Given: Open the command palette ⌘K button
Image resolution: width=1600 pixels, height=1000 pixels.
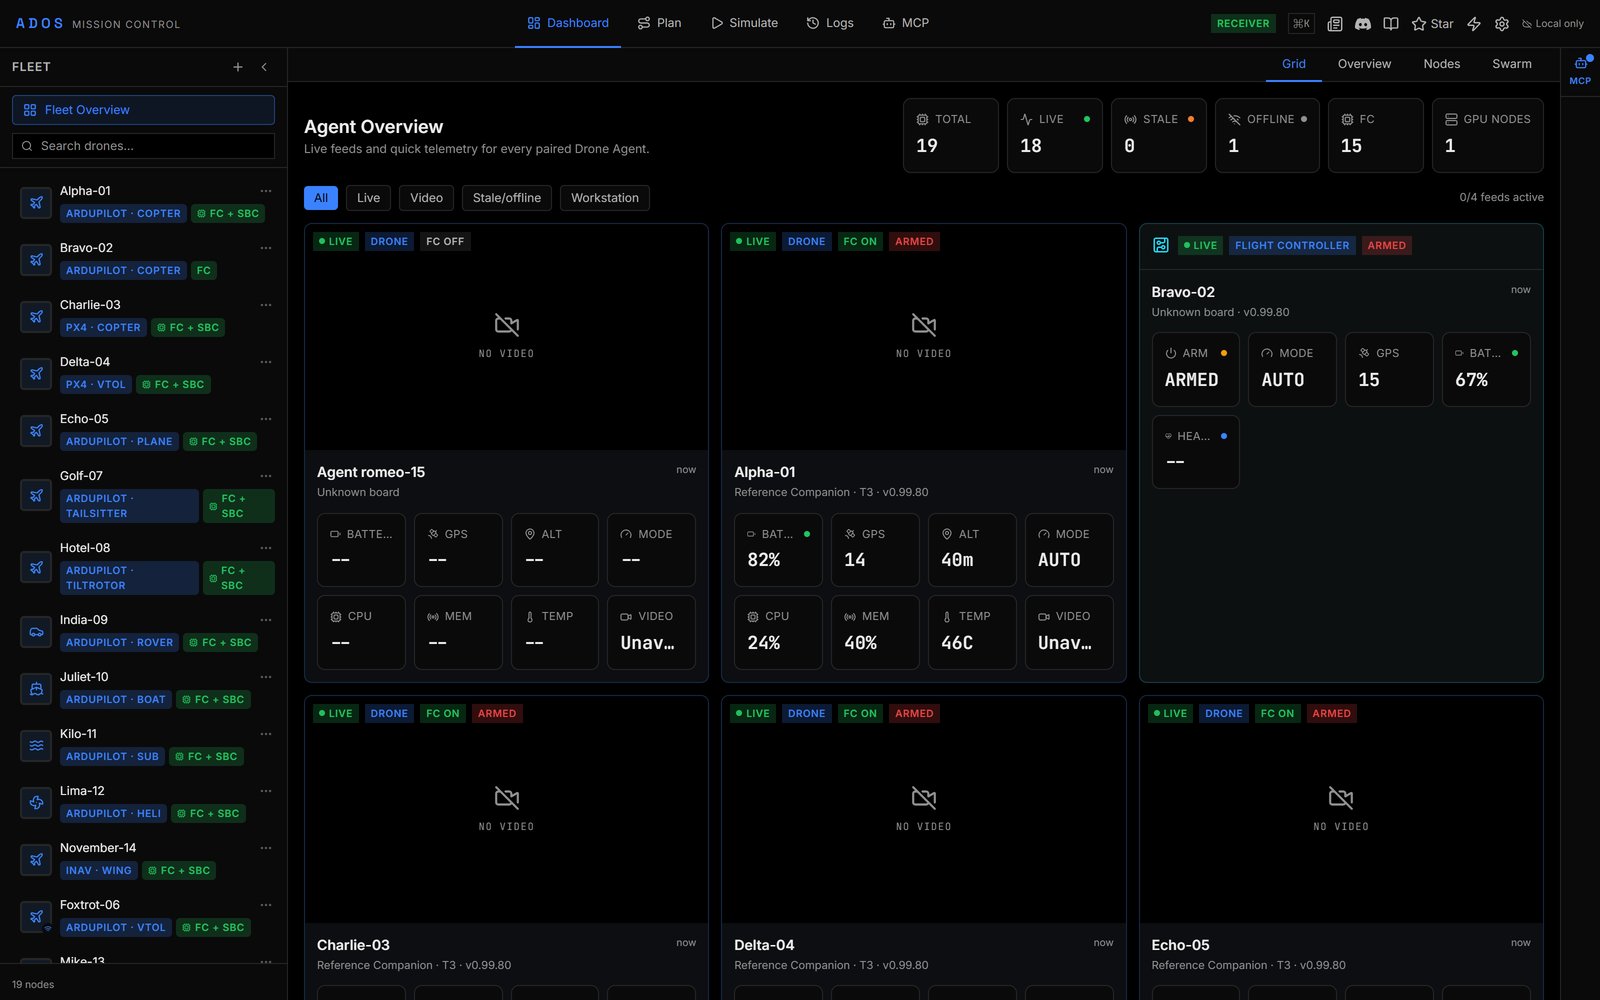Looking at the screenshot, I should 1301,24.
